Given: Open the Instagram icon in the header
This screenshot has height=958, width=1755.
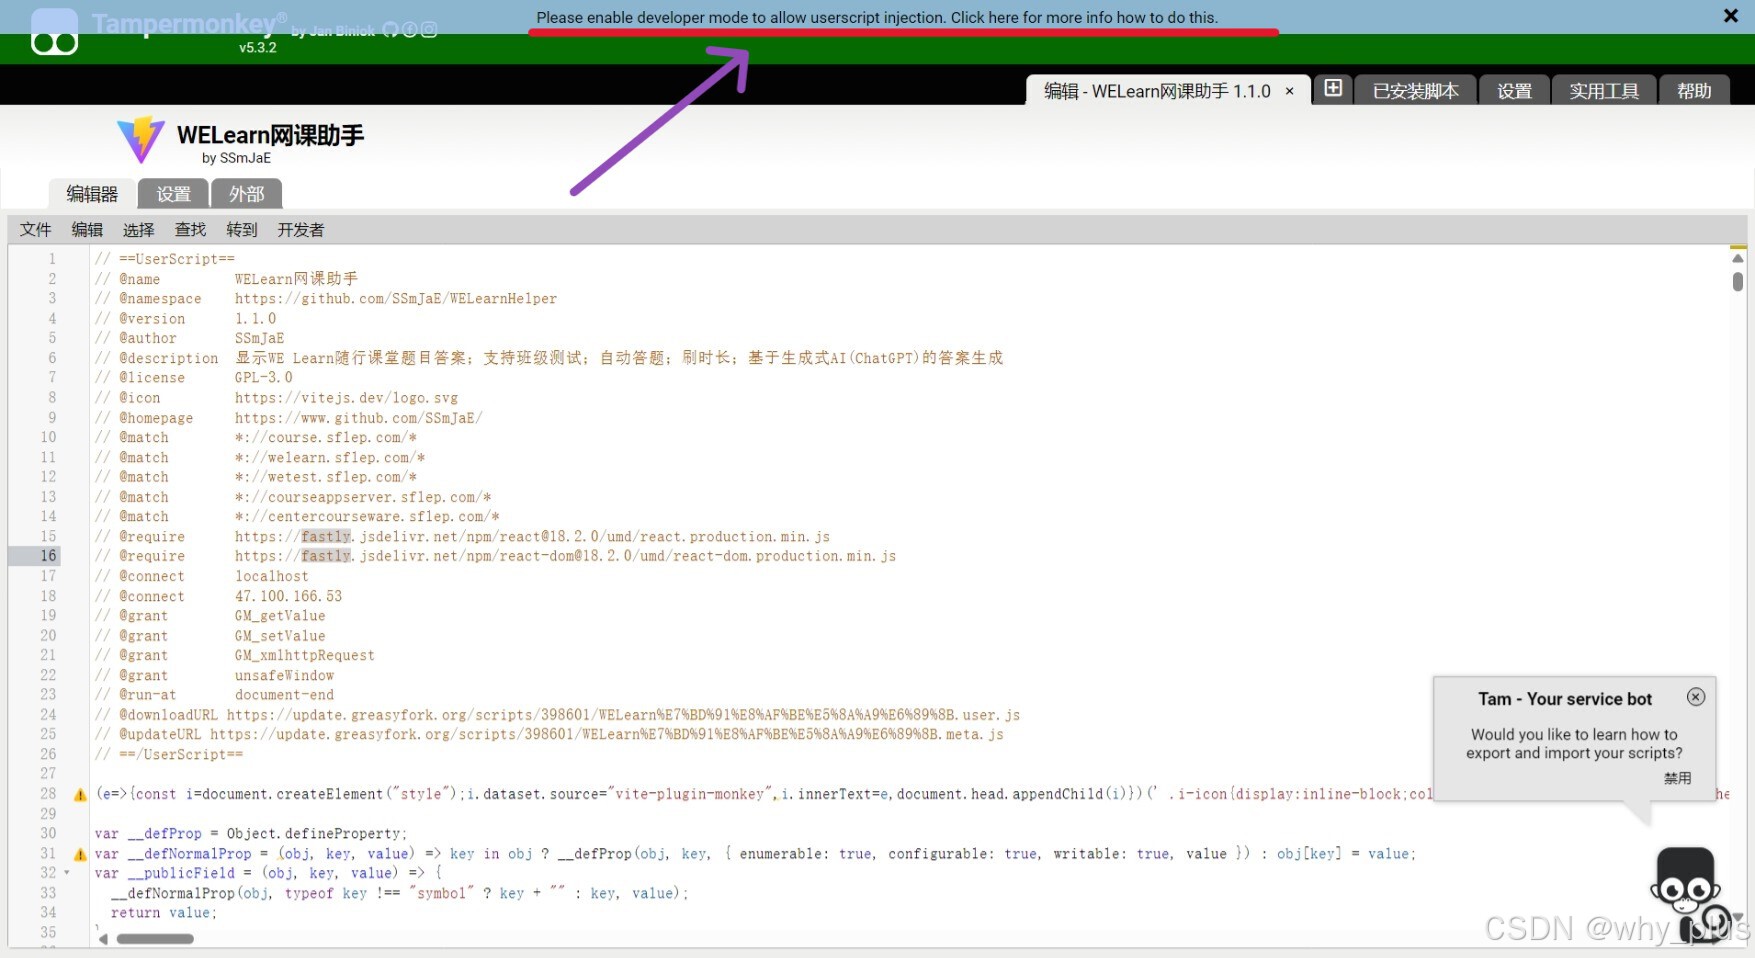Looking at the screenshot, I should coord(429,30).
